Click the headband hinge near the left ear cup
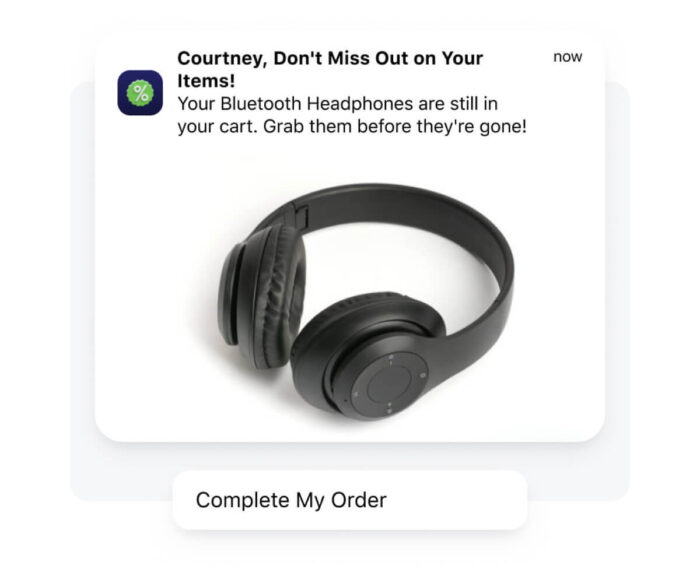The width and height of the screenshot is (700, 583). pyautogui.click(x=300, y=215)
